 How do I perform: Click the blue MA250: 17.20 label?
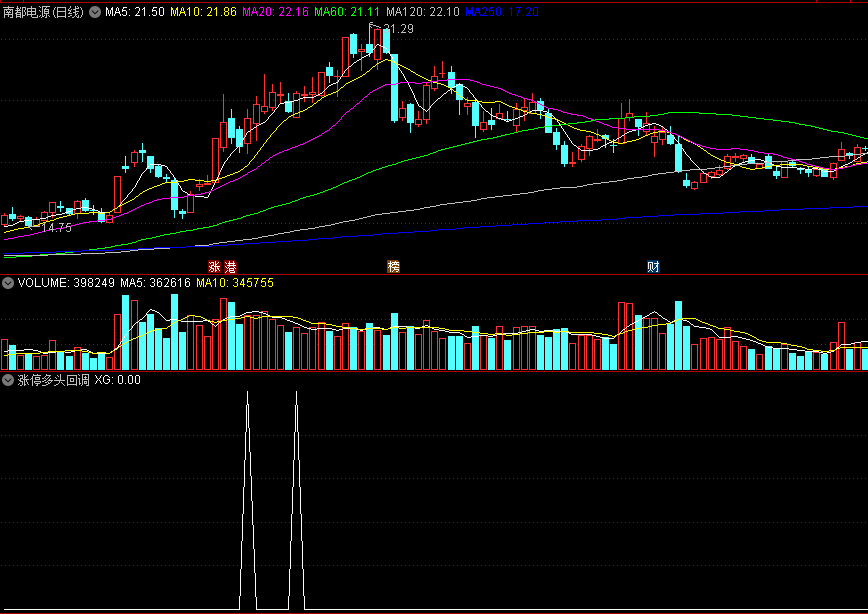[x=502, y=12]
